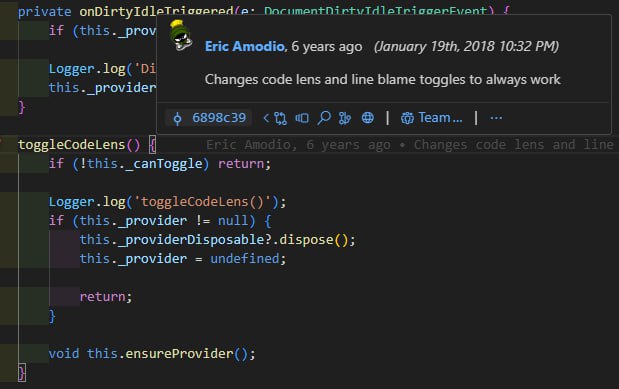The image size is (619, 389).
Task: Click the undefined keyword
Action: coord(244,259)
